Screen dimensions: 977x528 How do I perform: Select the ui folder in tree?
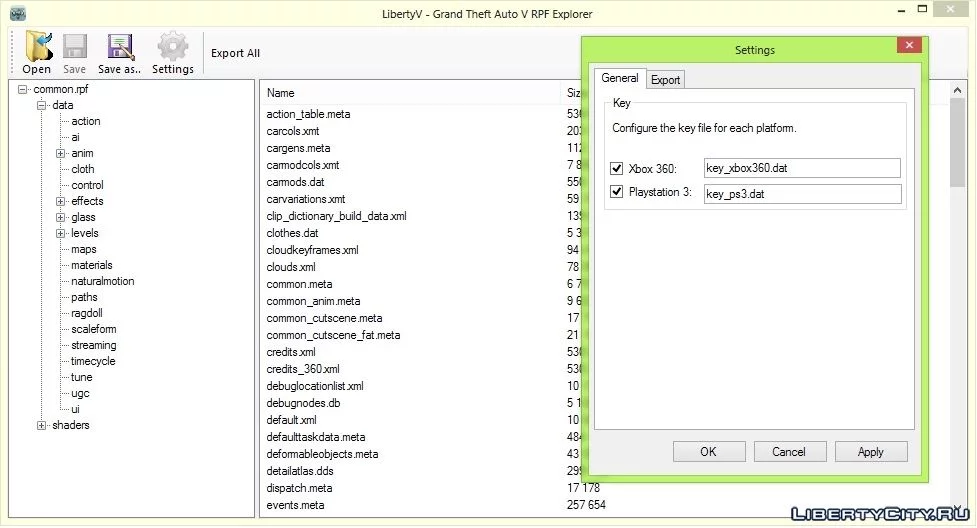tap(75, 409)
